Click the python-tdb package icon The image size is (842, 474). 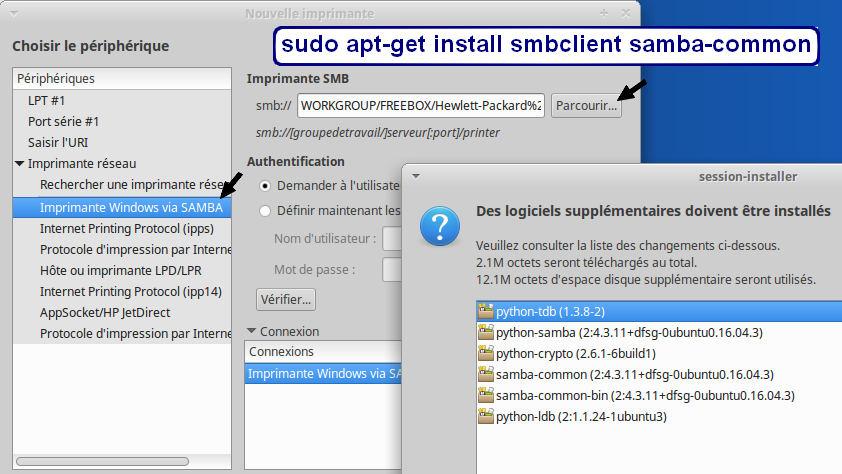click(x=487, y=312)
